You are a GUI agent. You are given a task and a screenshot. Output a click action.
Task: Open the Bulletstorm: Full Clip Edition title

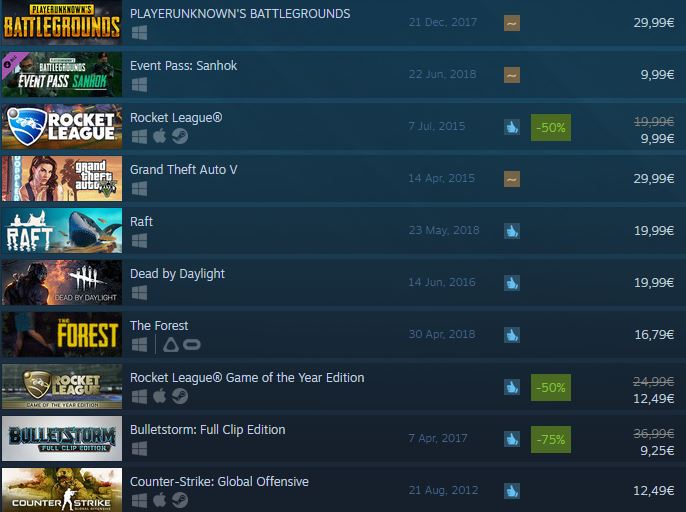207,430
